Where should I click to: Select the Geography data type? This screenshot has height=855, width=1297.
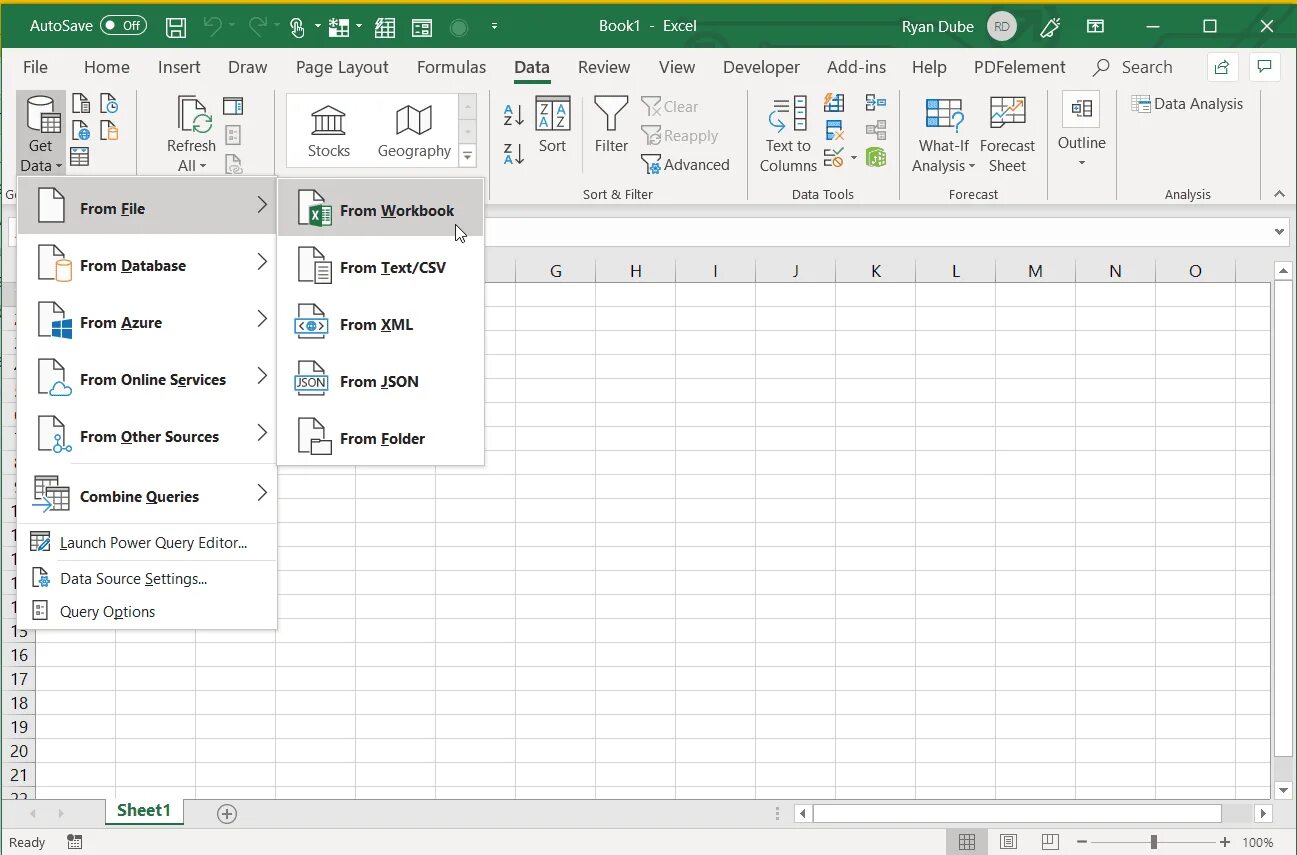[414, 132]
